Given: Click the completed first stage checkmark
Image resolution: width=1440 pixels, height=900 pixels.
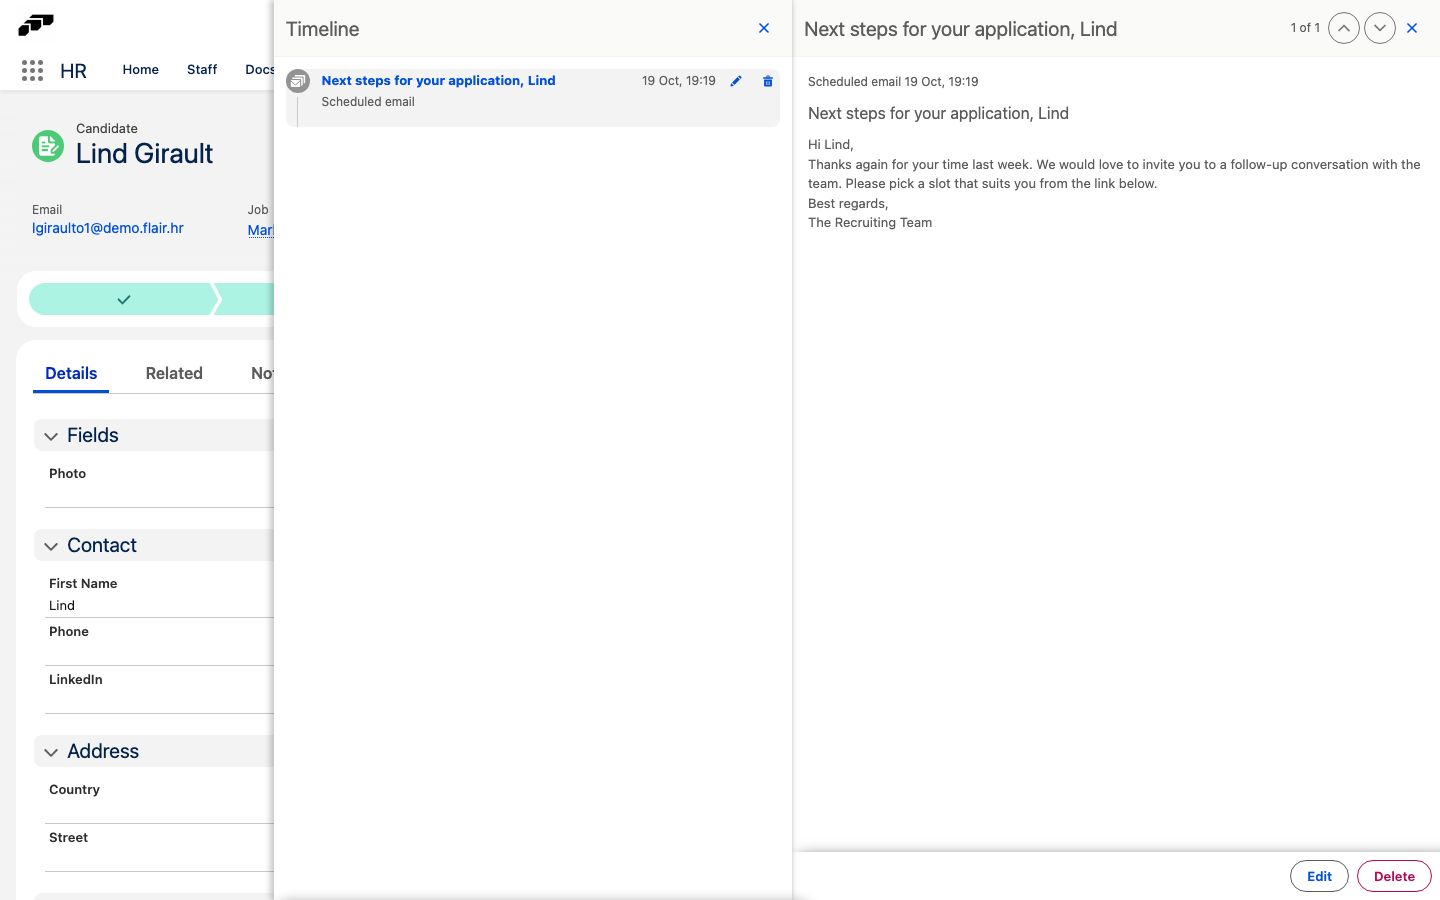Looking at the screenshot, I should coord(124,299).
